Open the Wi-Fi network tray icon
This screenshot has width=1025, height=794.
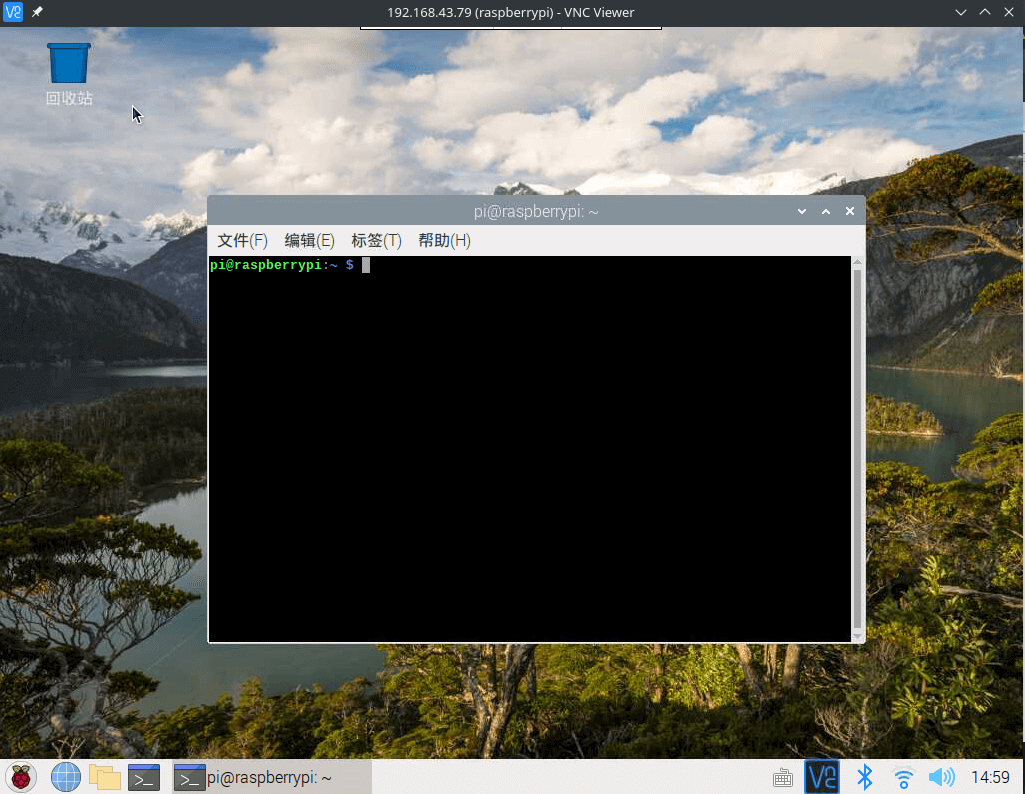[x=904, y=777]
